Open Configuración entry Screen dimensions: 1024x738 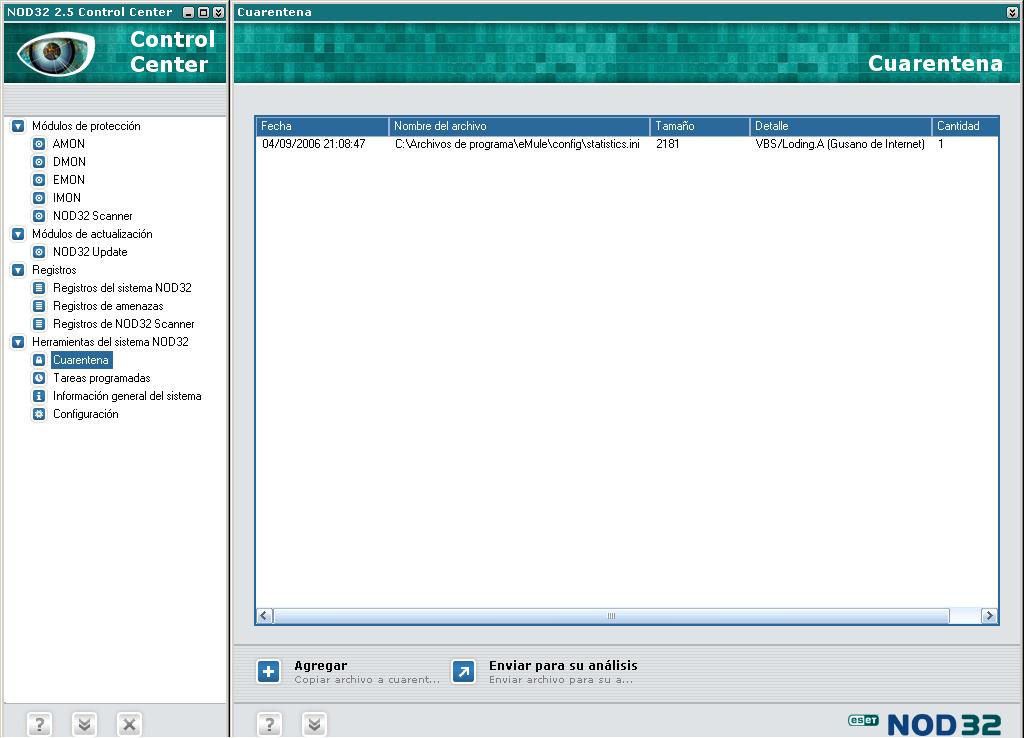coord(86,414)
